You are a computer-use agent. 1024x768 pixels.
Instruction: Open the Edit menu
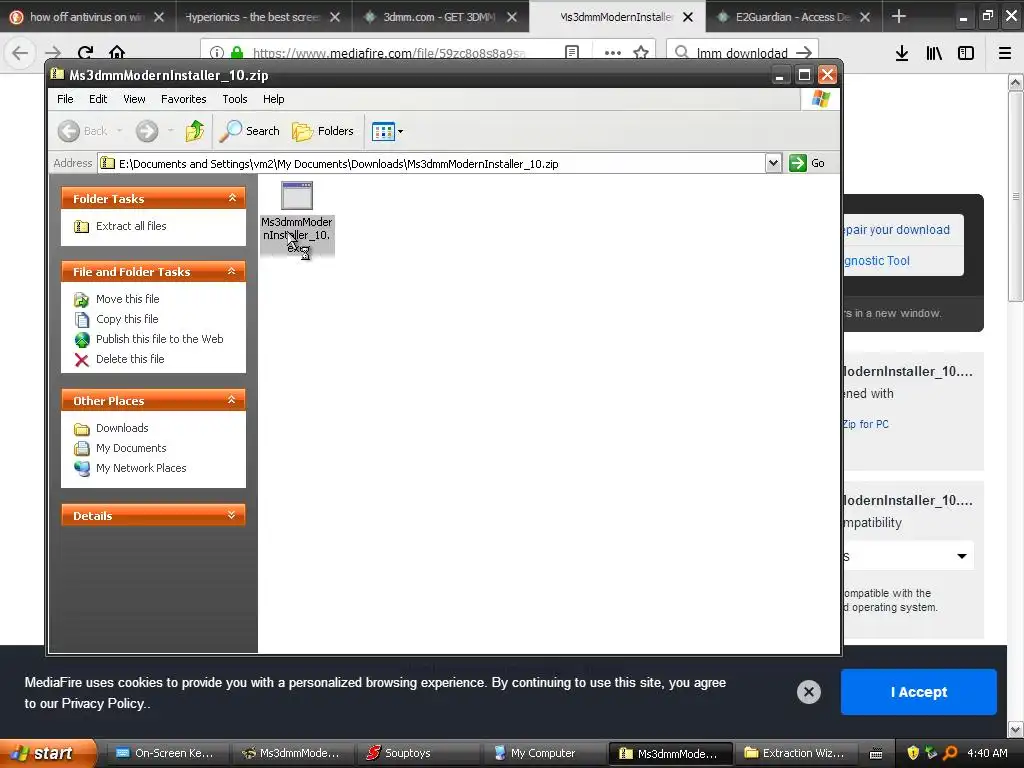tap(98, 99)
